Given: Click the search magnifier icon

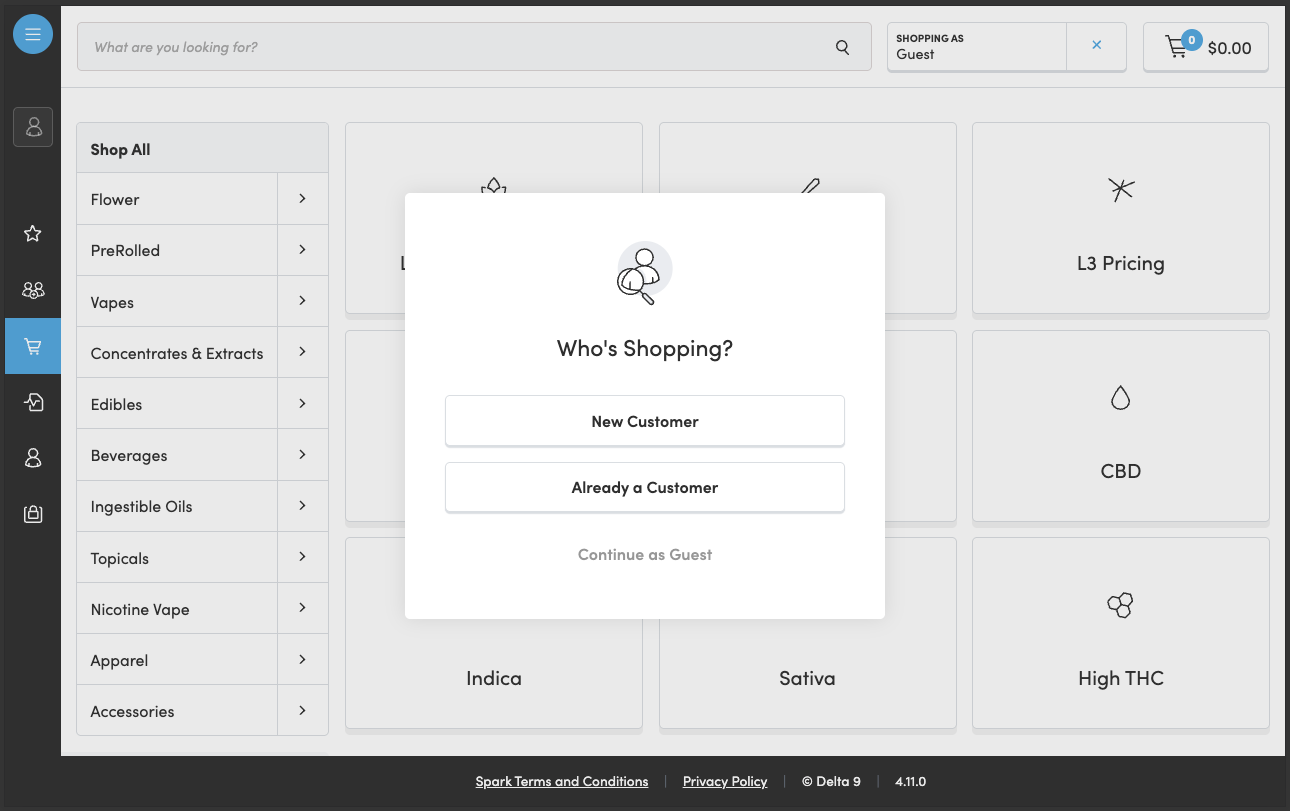Looking at the screenshot, I should point(843,47).
